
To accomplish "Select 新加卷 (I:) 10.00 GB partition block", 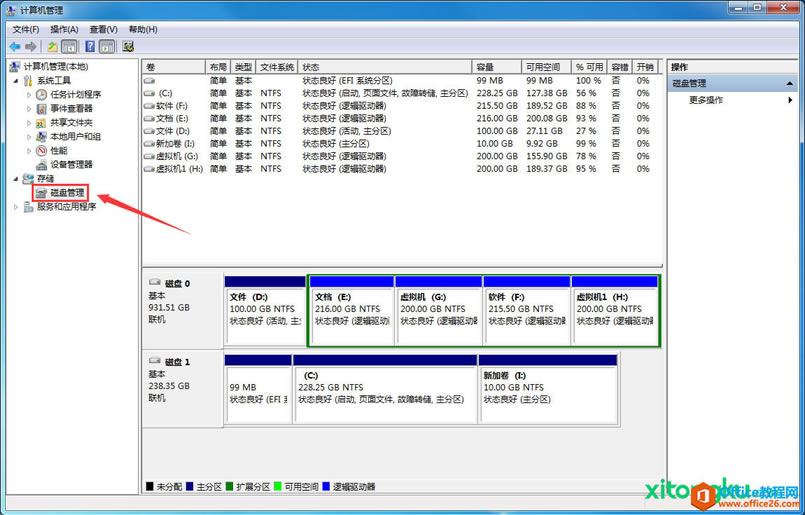I will (548, 389).
